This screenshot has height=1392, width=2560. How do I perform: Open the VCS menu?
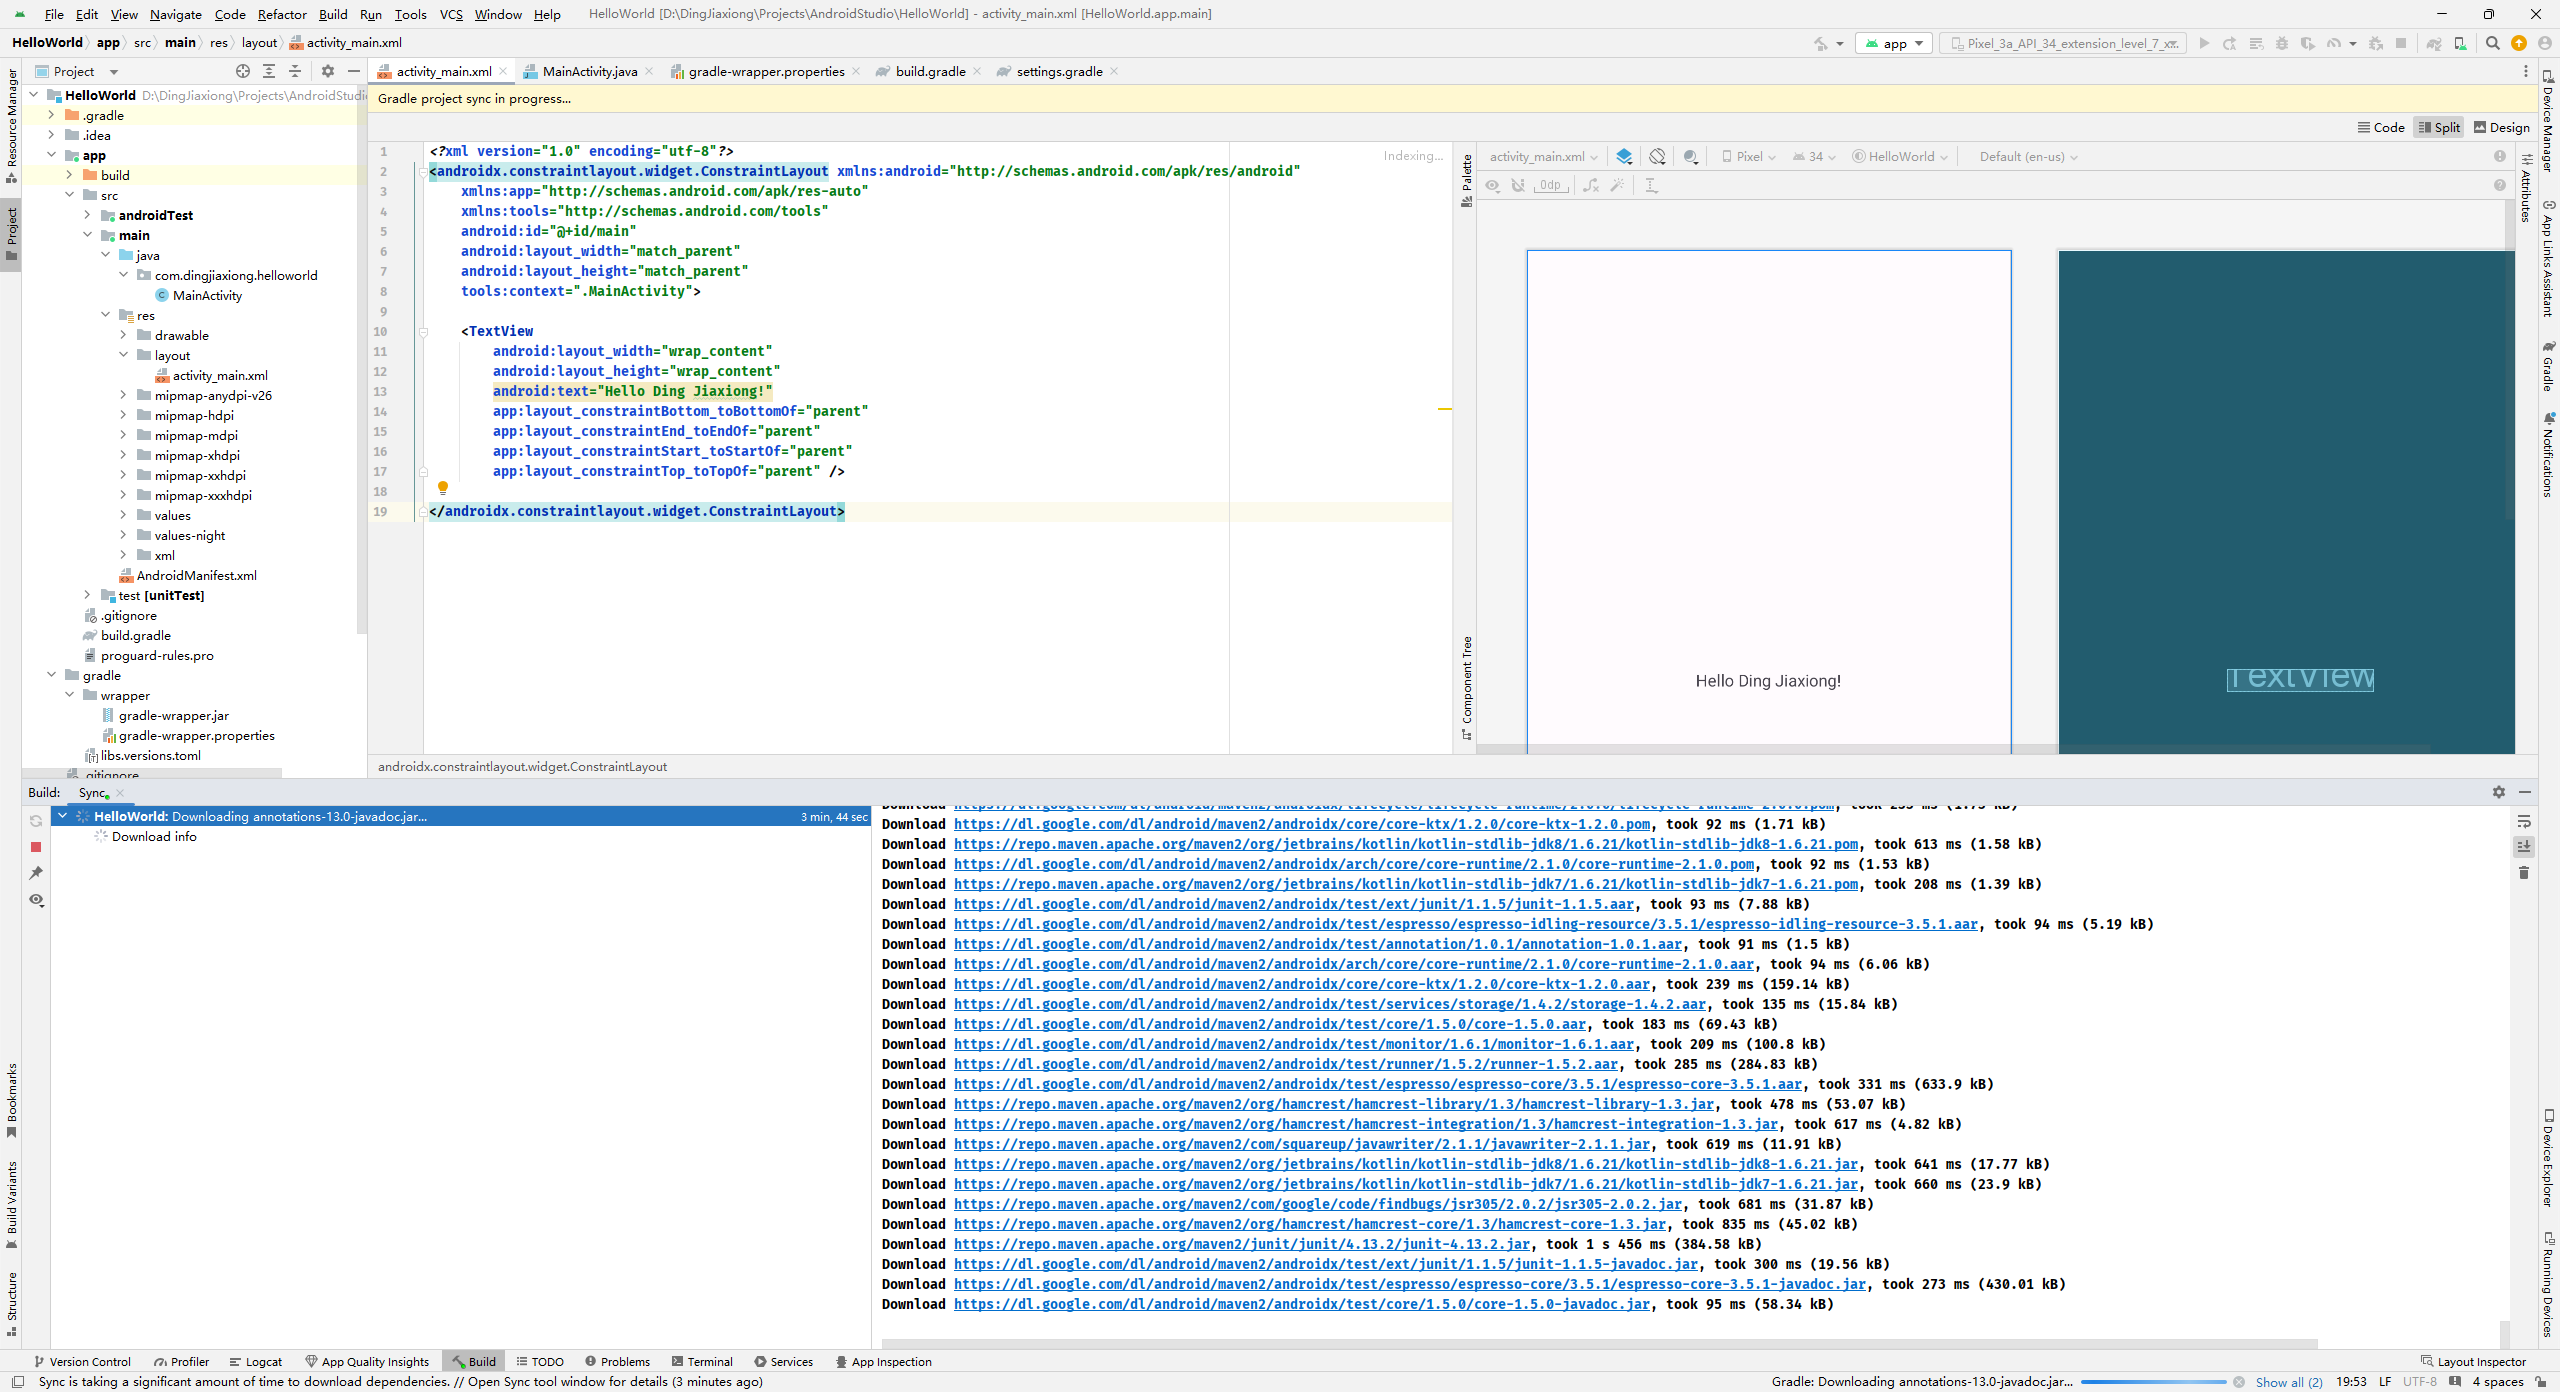click(451, 14)
